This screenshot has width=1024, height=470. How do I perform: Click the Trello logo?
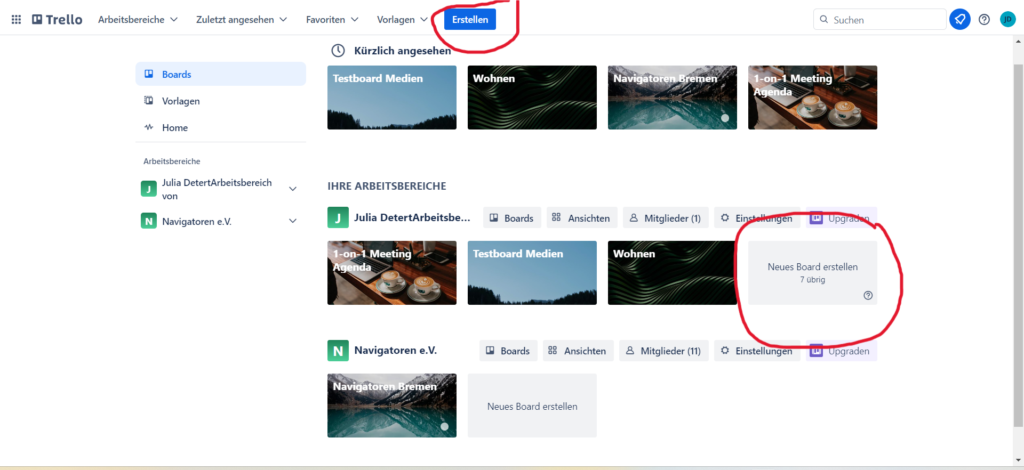(x=57, y=20)
